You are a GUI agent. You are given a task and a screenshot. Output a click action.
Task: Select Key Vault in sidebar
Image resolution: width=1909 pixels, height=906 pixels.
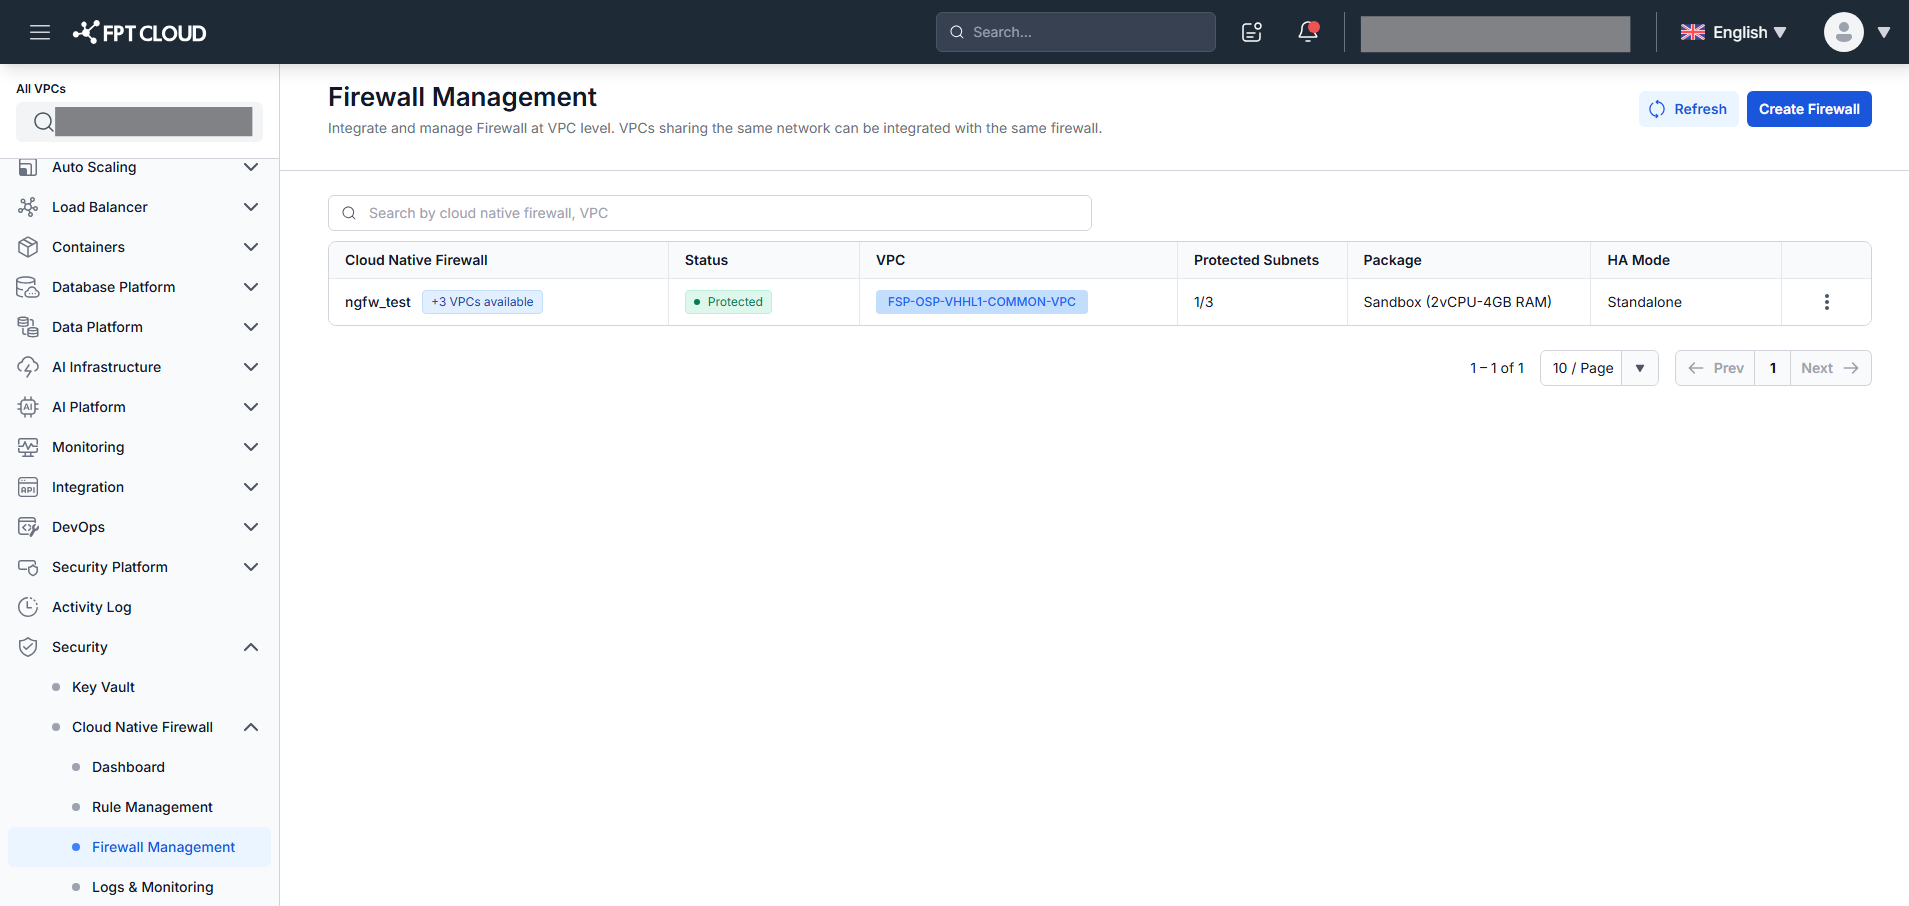pyautogui.click(x=103, y=687)
